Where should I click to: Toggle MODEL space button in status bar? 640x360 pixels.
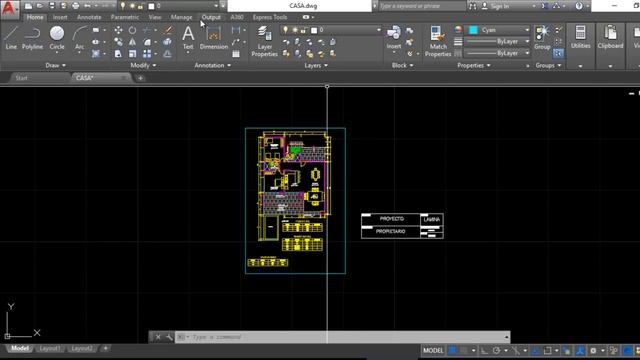pos(433,351)
